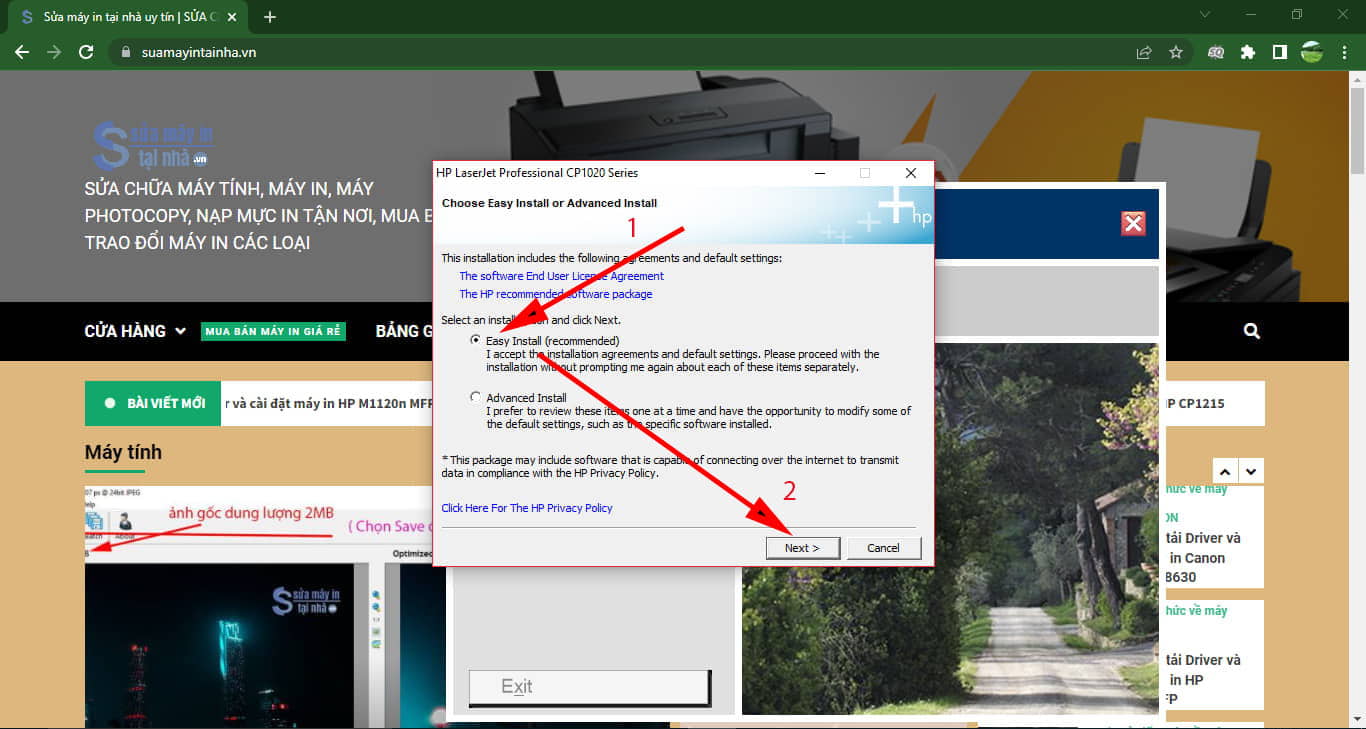Click the Next > button
The height and width of the screenshot is (729, 1366).
click(x=802, y=548)
